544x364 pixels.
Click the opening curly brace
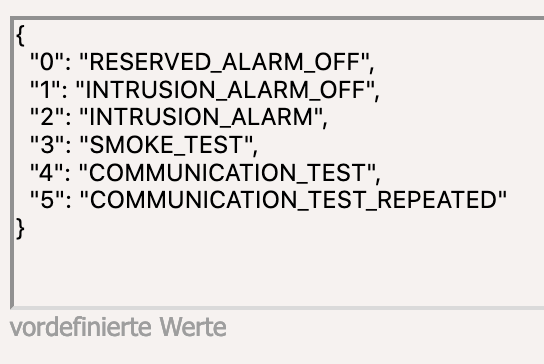20,35
